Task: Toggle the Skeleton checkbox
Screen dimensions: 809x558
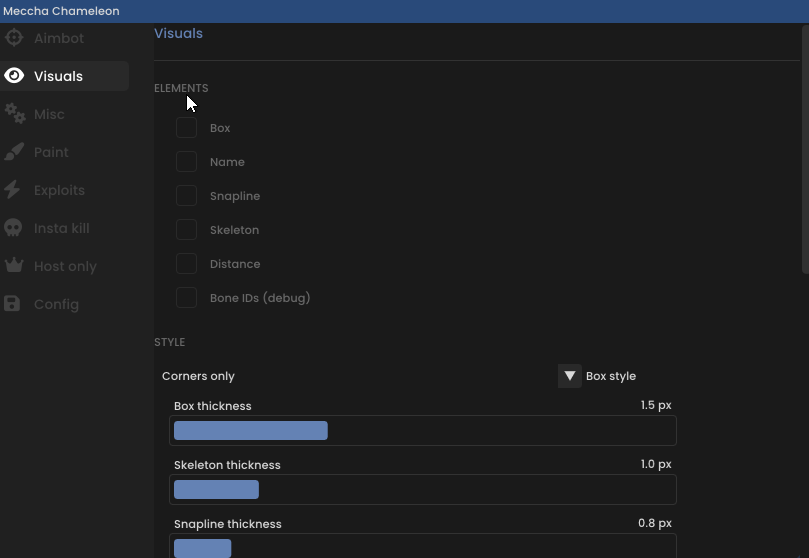Action: click(x=186, y=229)
